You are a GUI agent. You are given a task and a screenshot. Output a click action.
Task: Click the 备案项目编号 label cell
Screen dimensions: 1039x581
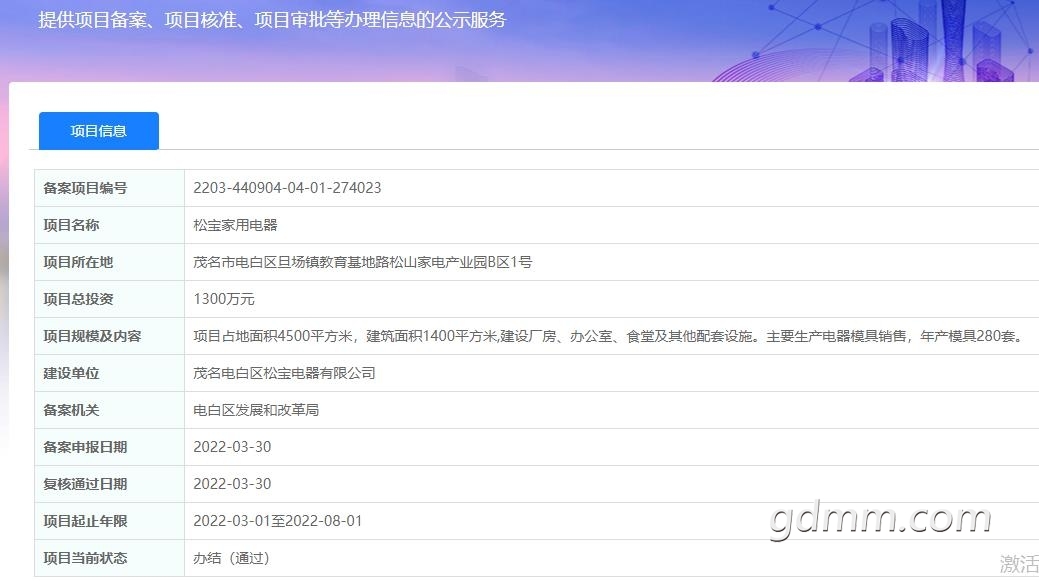(x=109, y=188)
